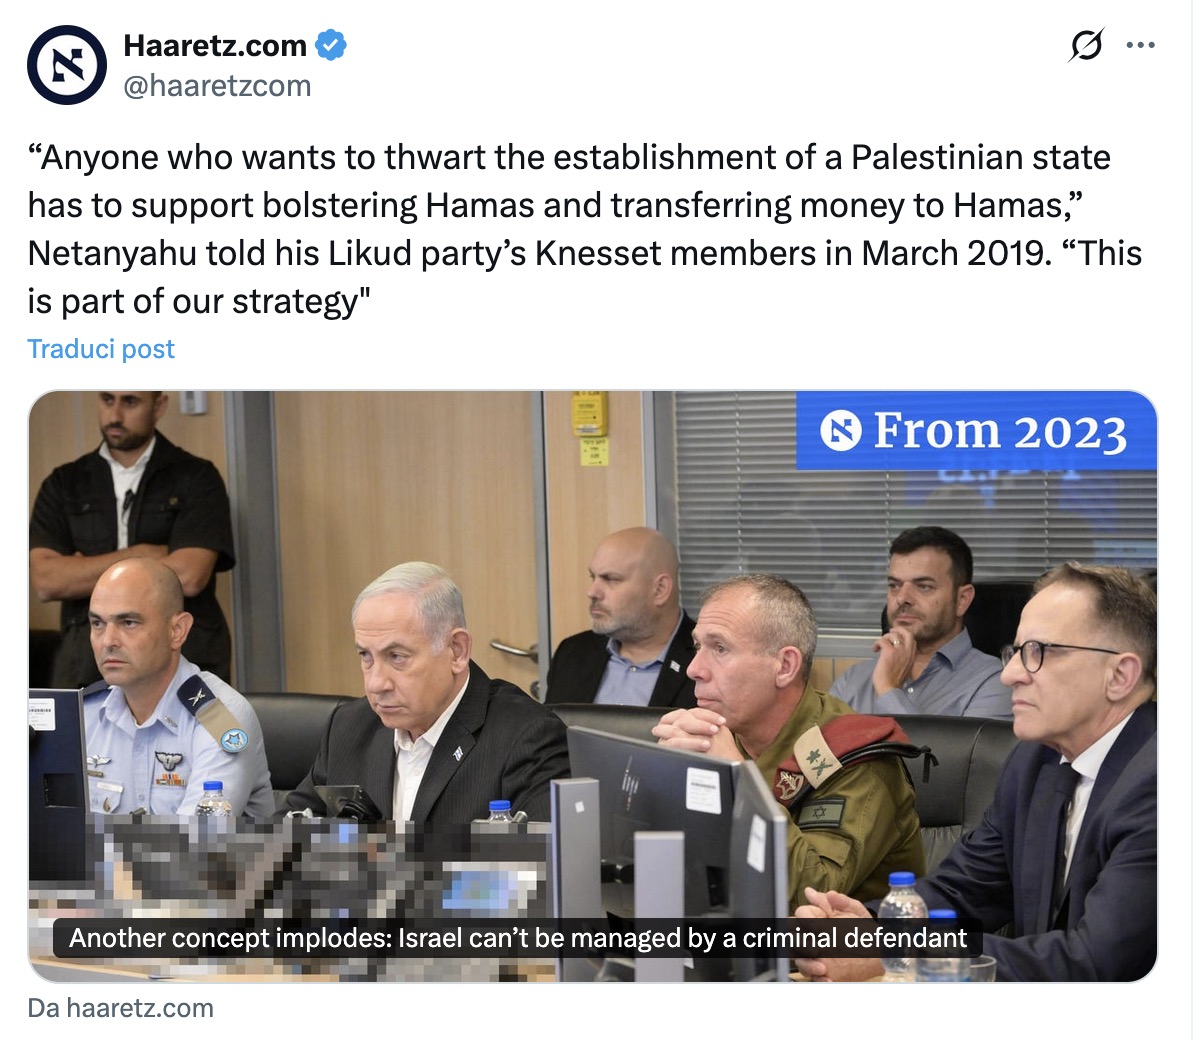Open the Haaretz profile avatar

click(x=67, y=65)
